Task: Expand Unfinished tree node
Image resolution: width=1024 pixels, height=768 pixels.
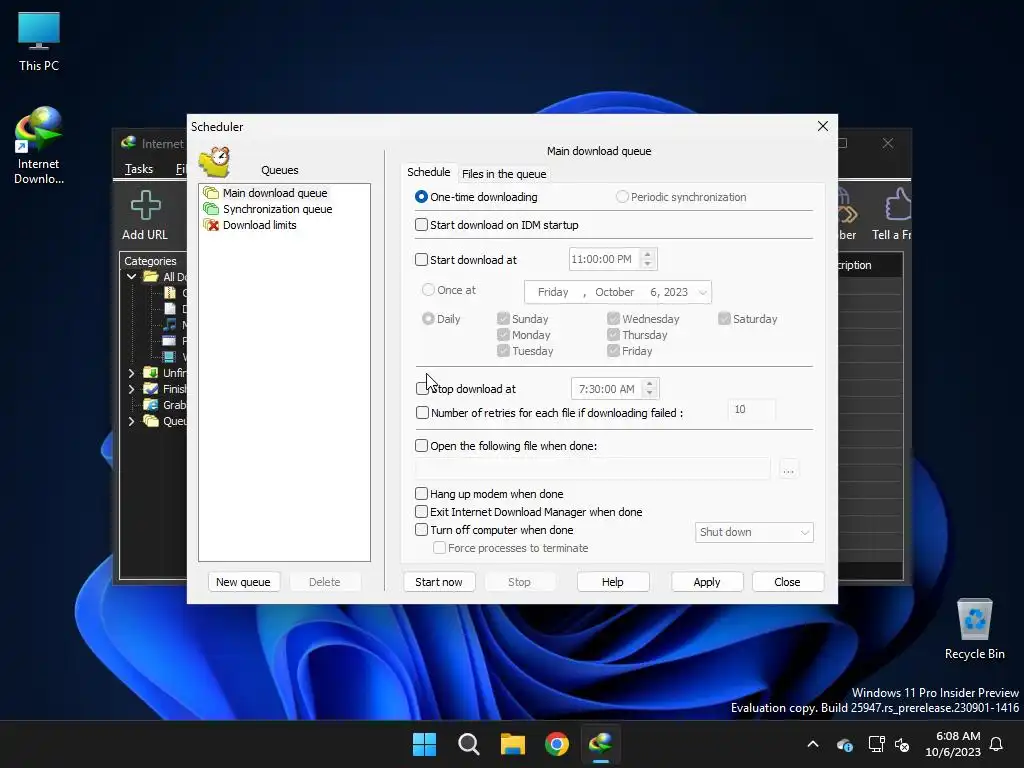Action: coord(131,373)
